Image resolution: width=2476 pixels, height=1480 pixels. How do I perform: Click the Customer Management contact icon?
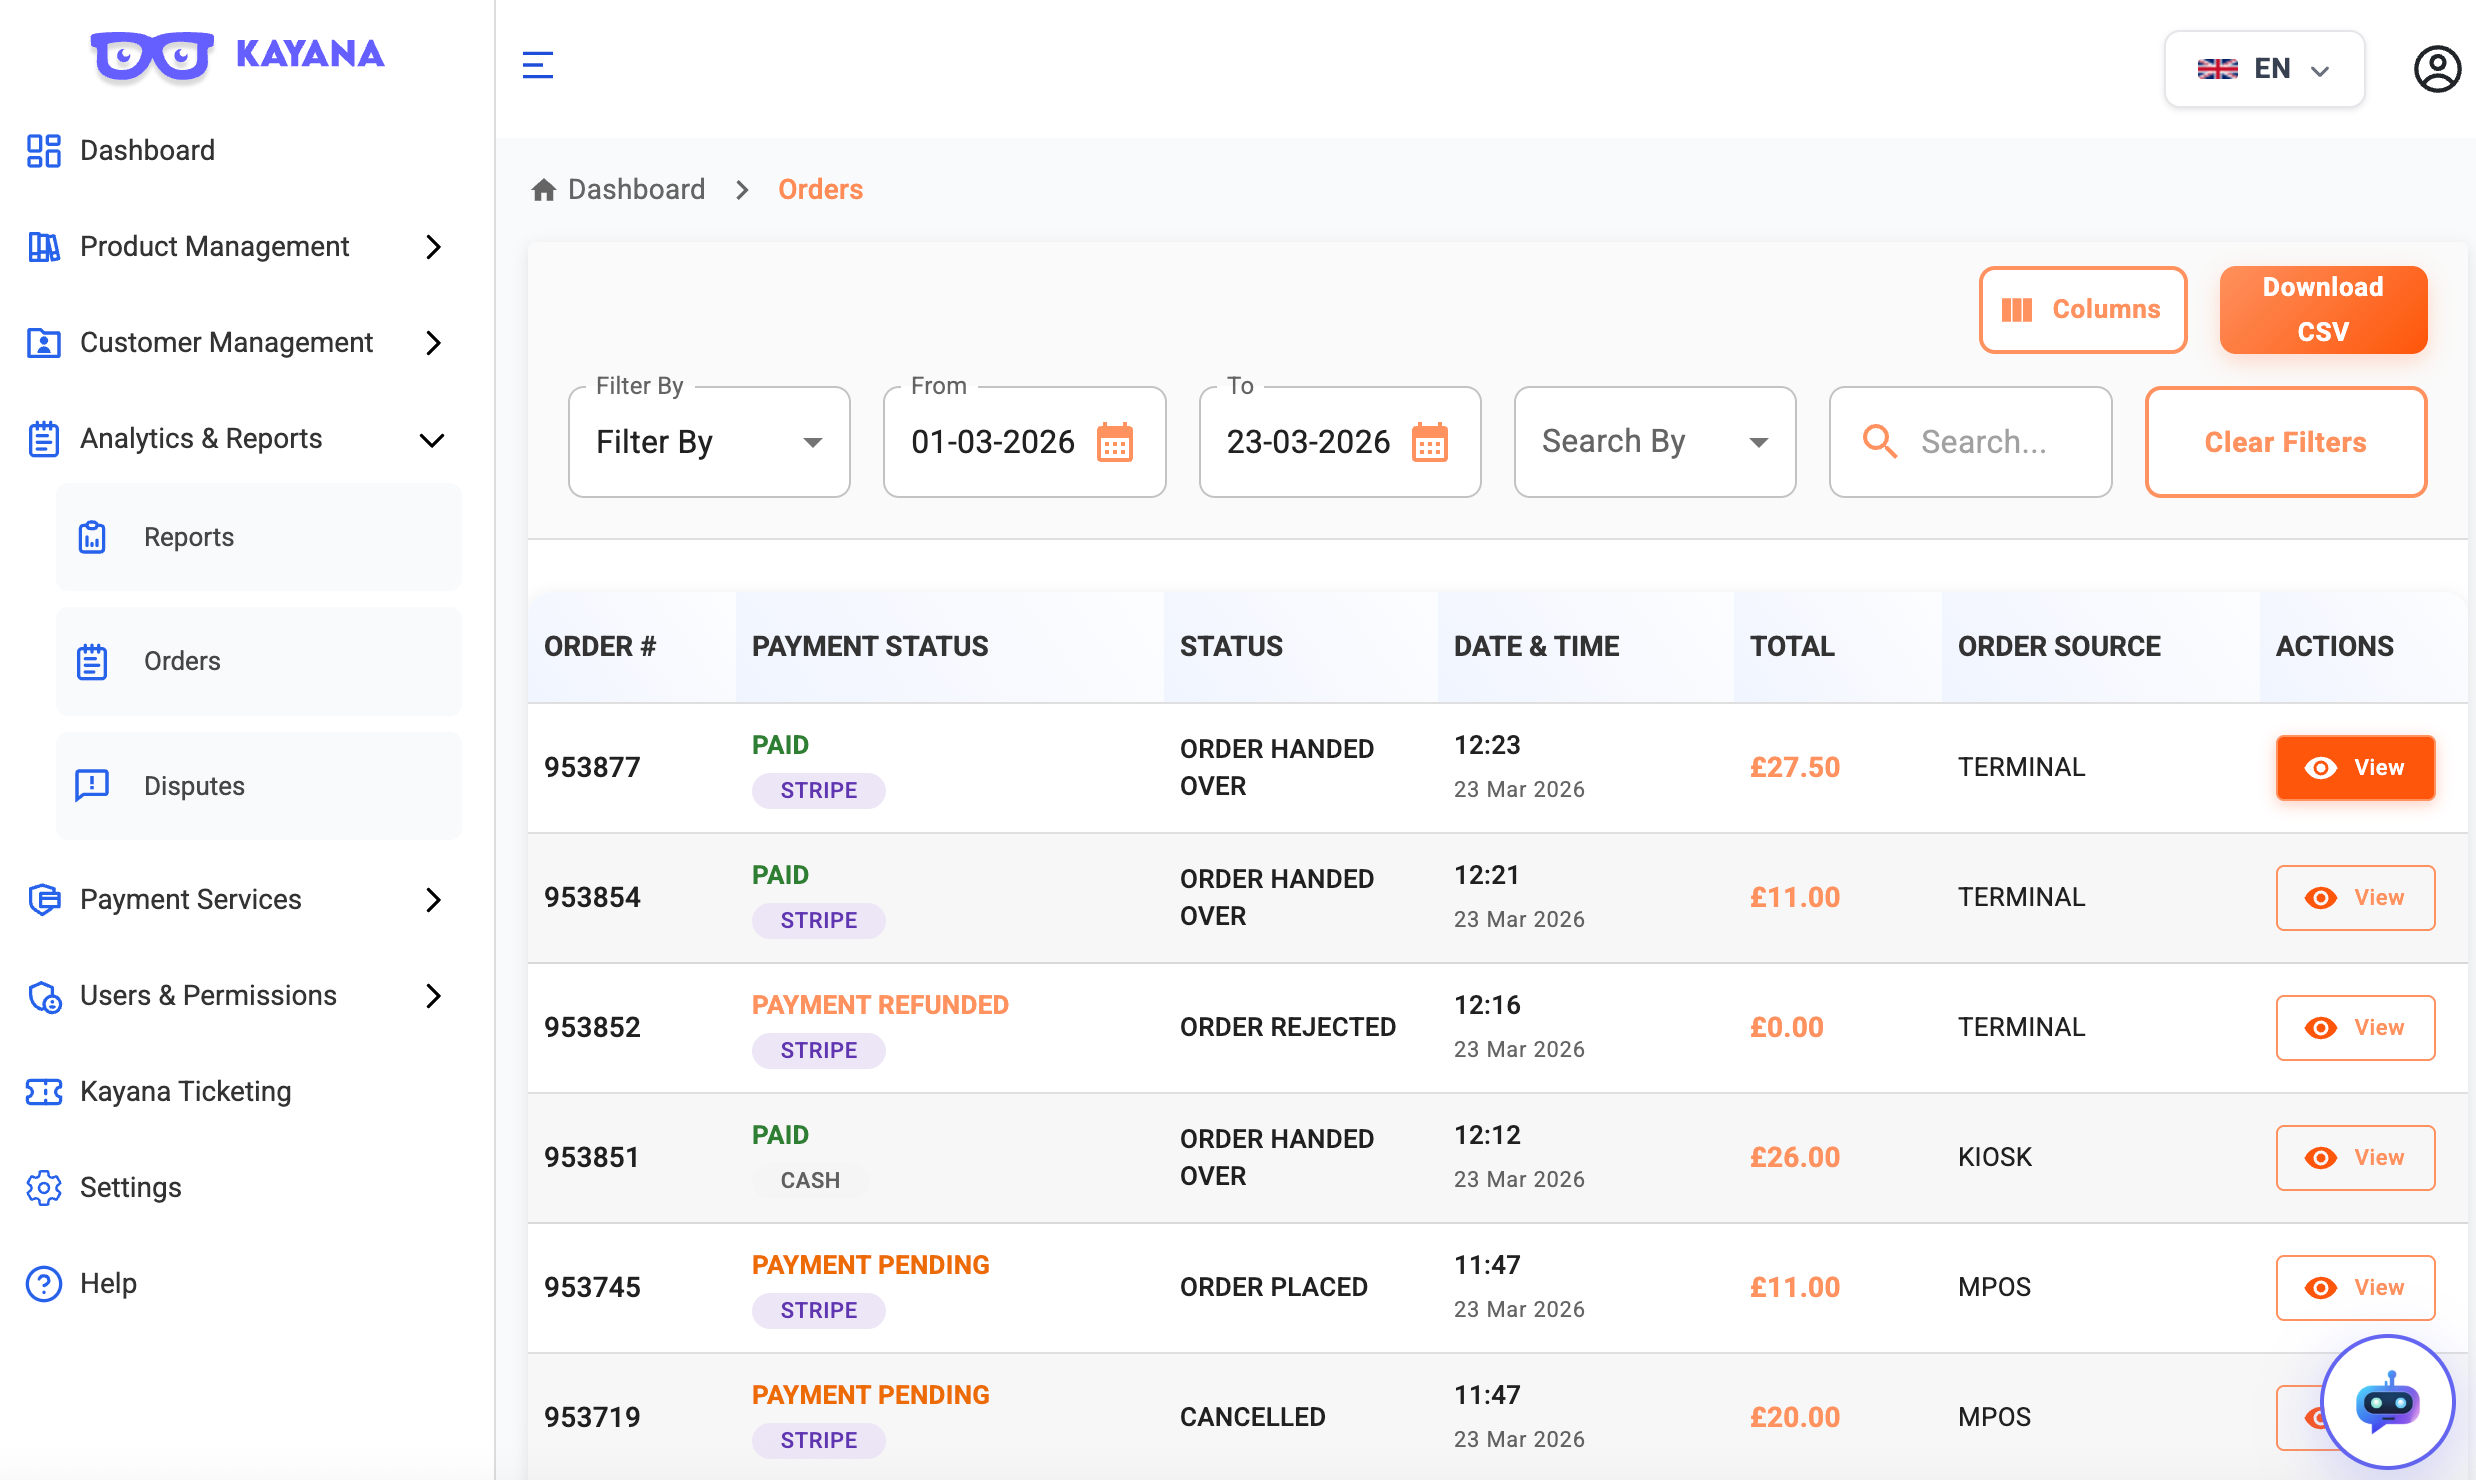[44, 343]
